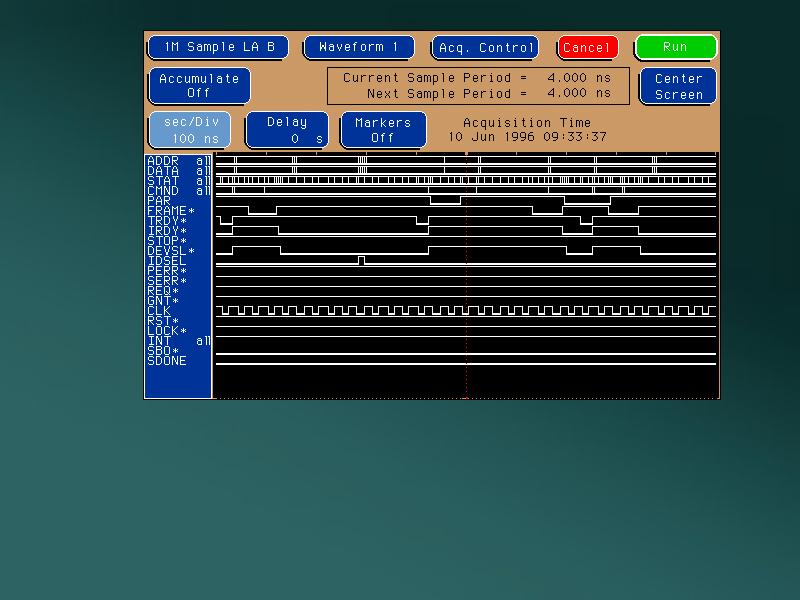Select the DEVSL* signal label
The height and width of the screenshot is (600, 800).
(x=171, y=251)
